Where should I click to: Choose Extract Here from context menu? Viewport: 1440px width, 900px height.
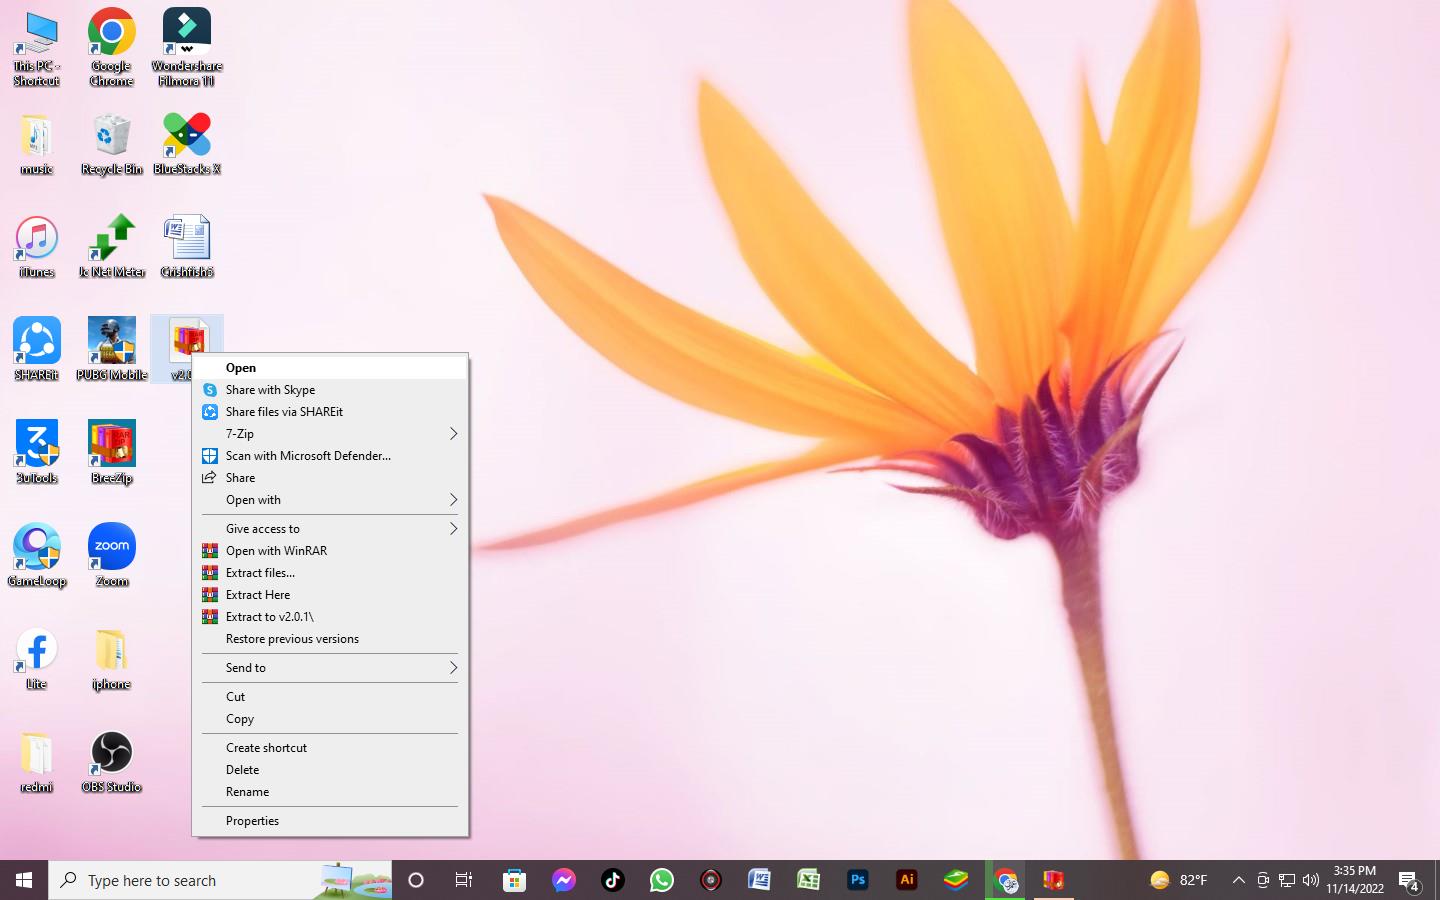258,595
